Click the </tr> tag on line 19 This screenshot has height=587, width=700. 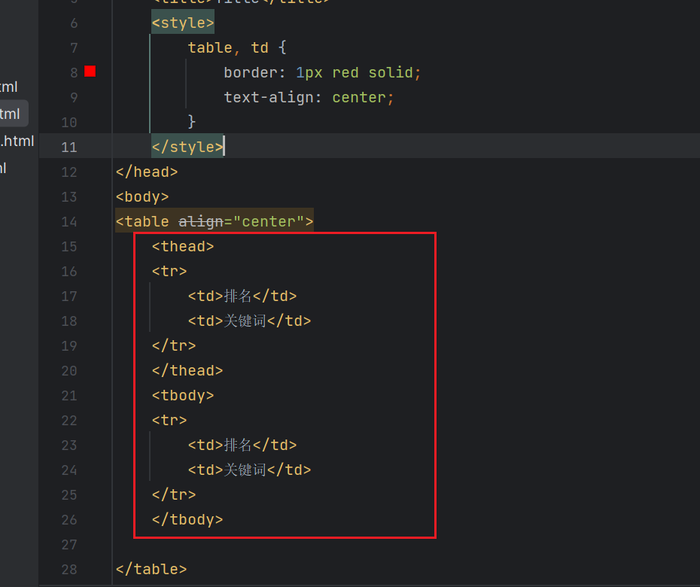click(x=174, y=346)
